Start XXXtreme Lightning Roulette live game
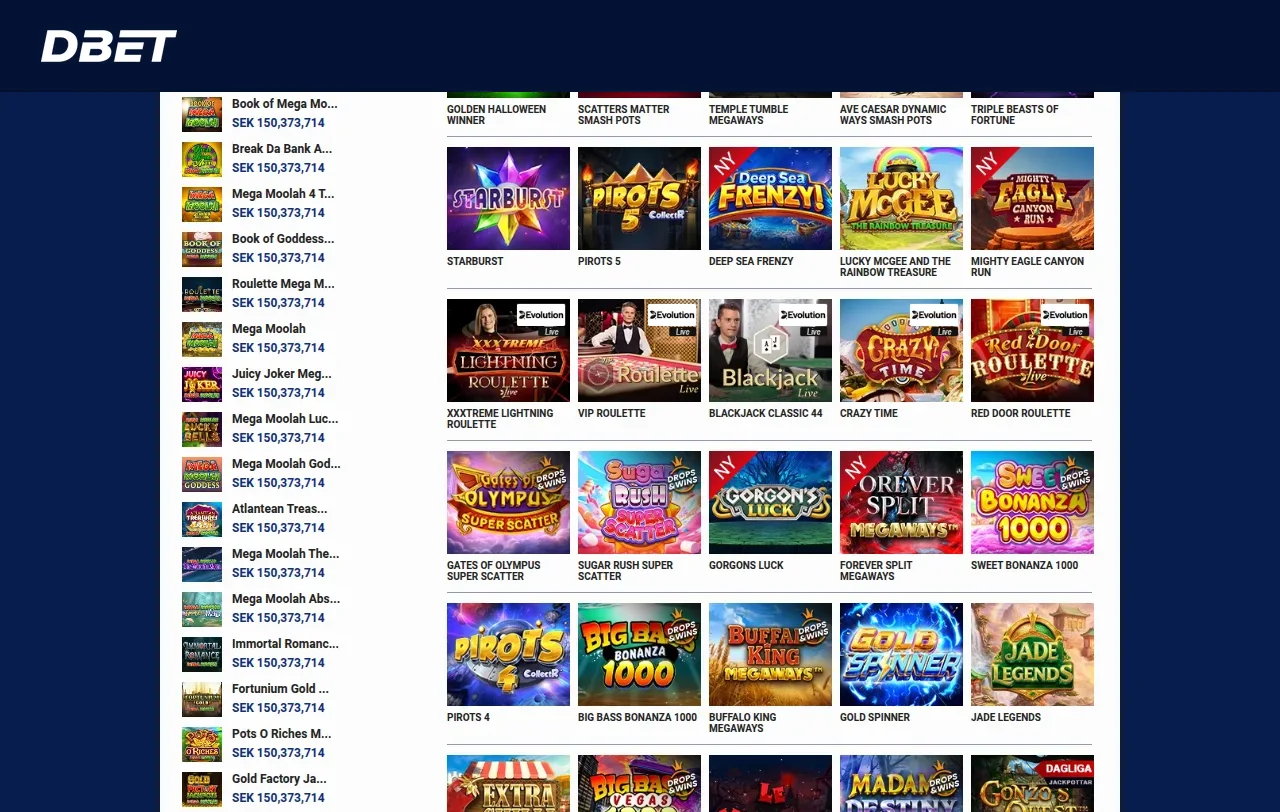The image size is (1280, 812). (x=508, y=350)
